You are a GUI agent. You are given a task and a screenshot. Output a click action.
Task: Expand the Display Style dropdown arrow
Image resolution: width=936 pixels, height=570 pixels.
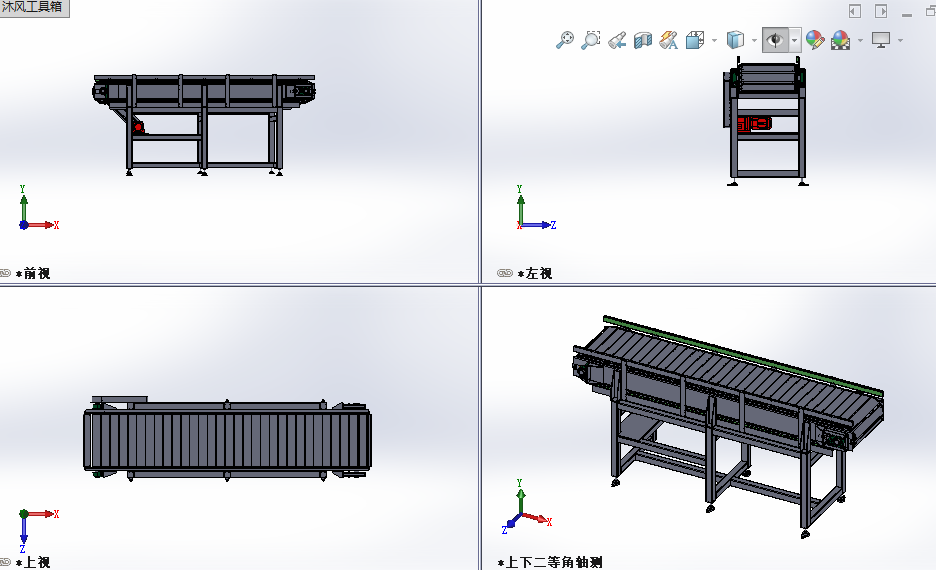[x=755, y=41]
